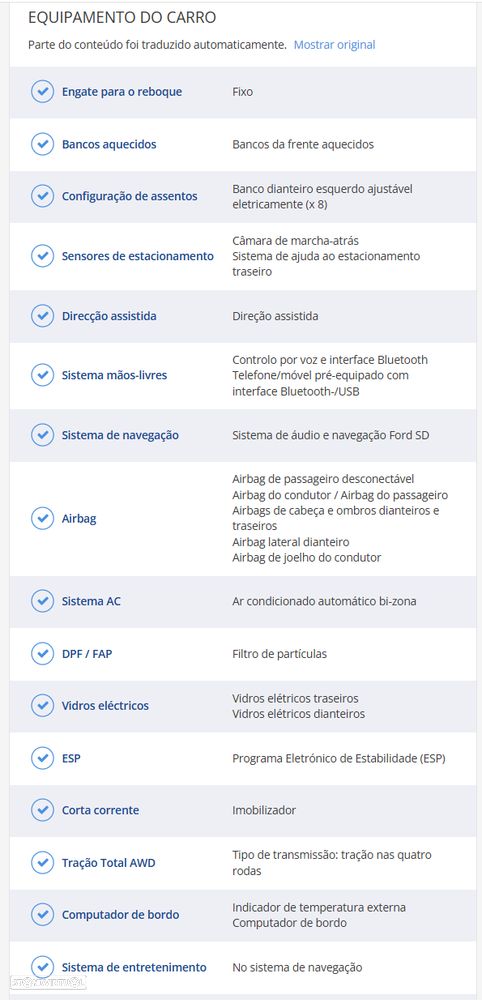Viewport: 482px width, 1000px height.
Task: Click the watermark logo in the bottom corner
Action: [x=48, y=983]
